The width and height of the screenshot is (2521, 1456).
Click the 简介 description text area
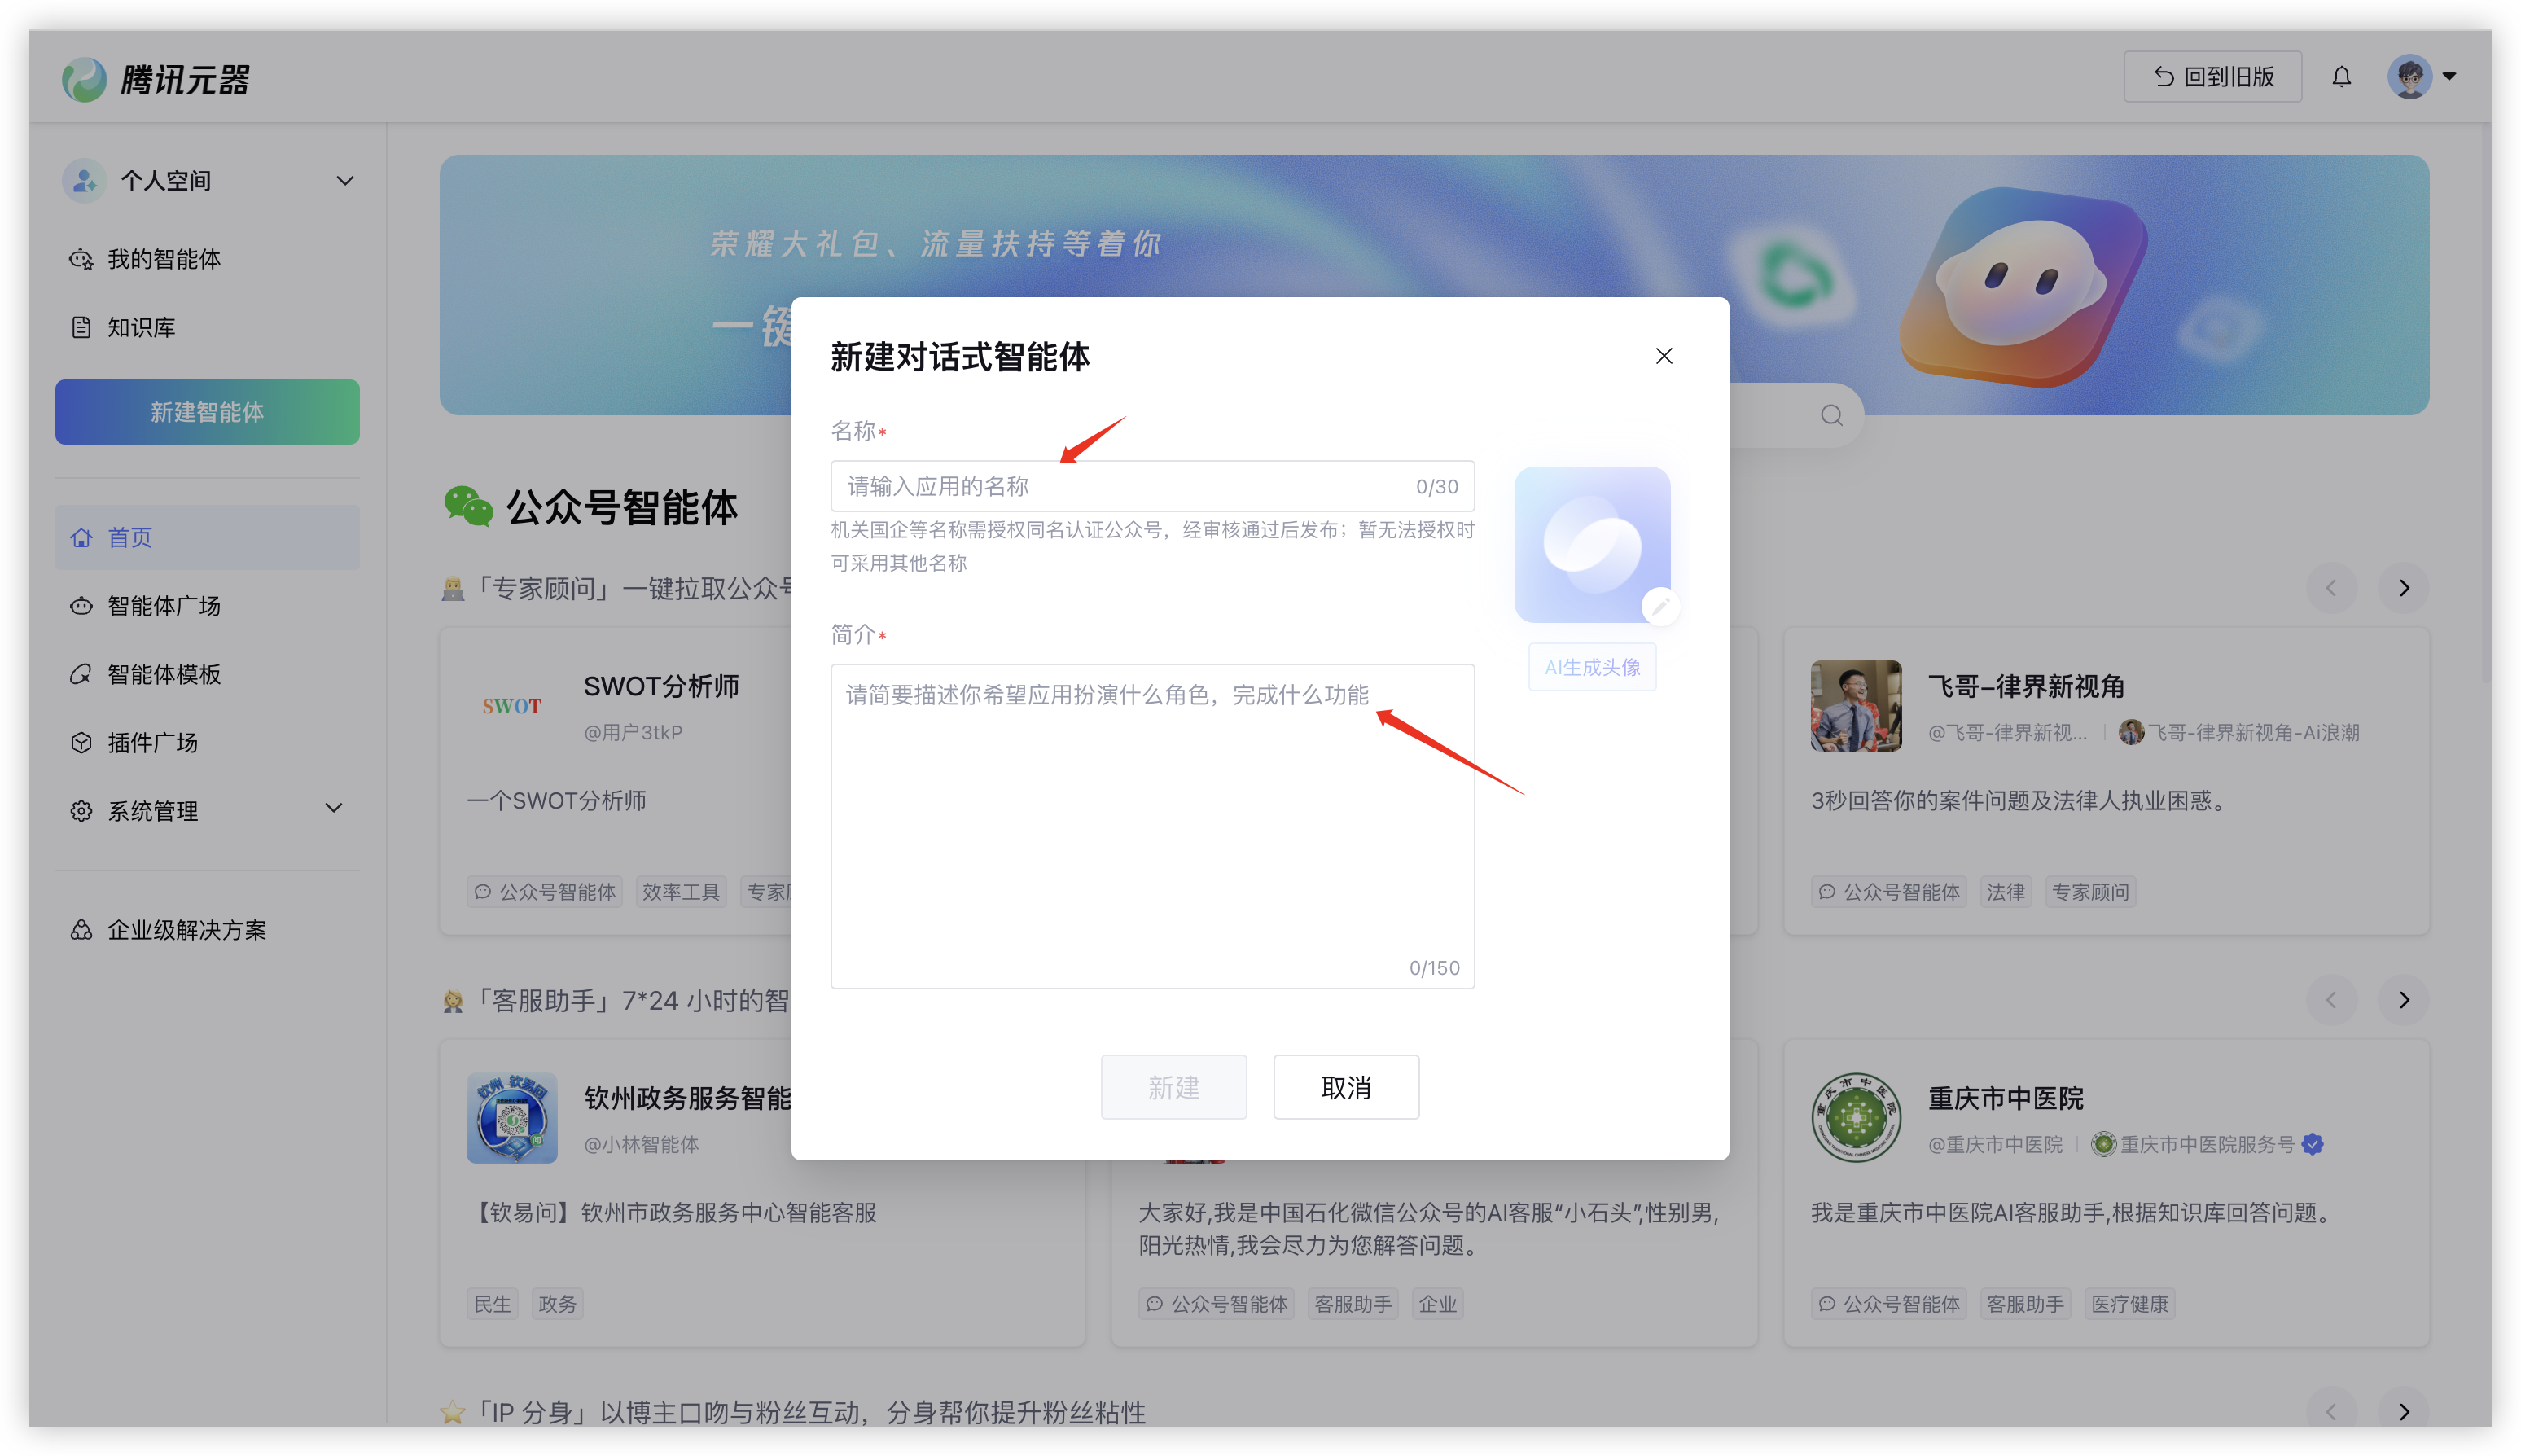tap(1152, 825)
